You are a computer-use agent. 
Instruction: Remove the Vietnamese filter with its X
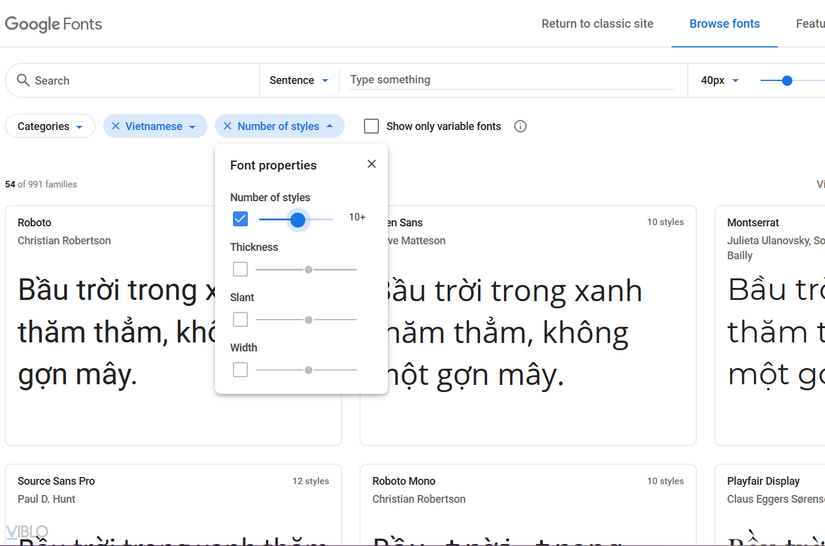click(x=115, y=126)
